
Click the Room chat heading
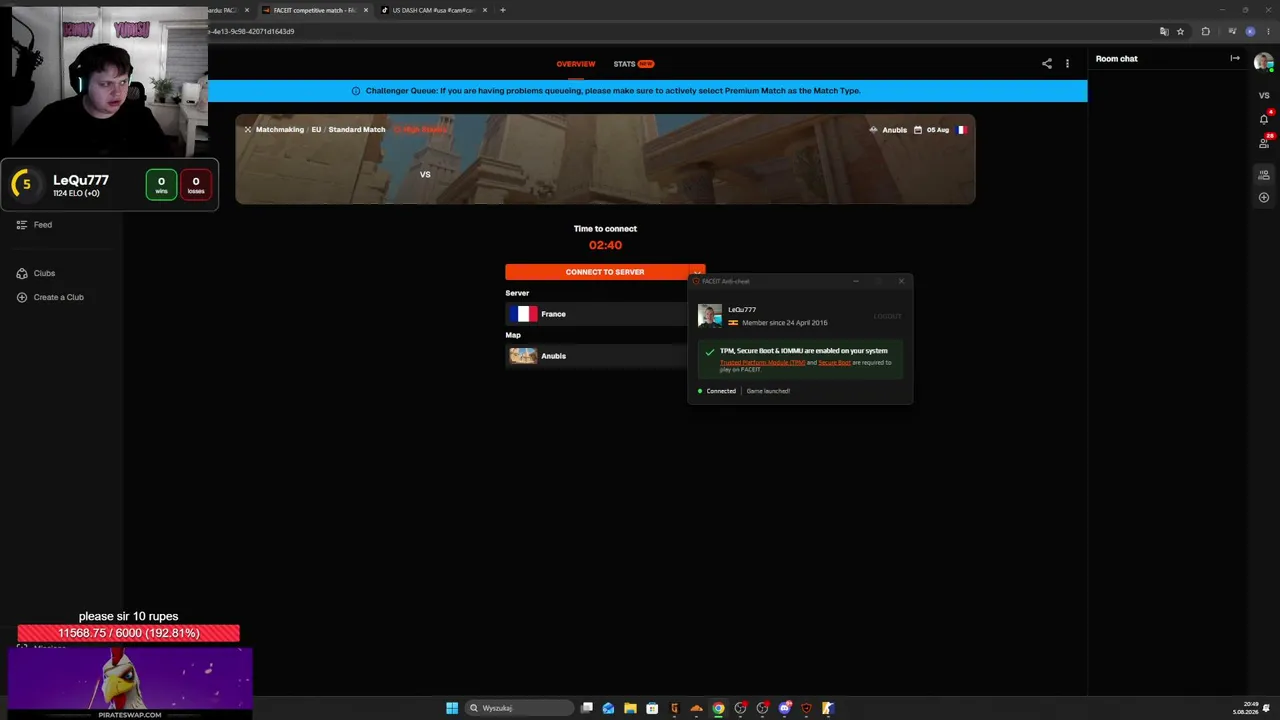tap(1117, 59)
